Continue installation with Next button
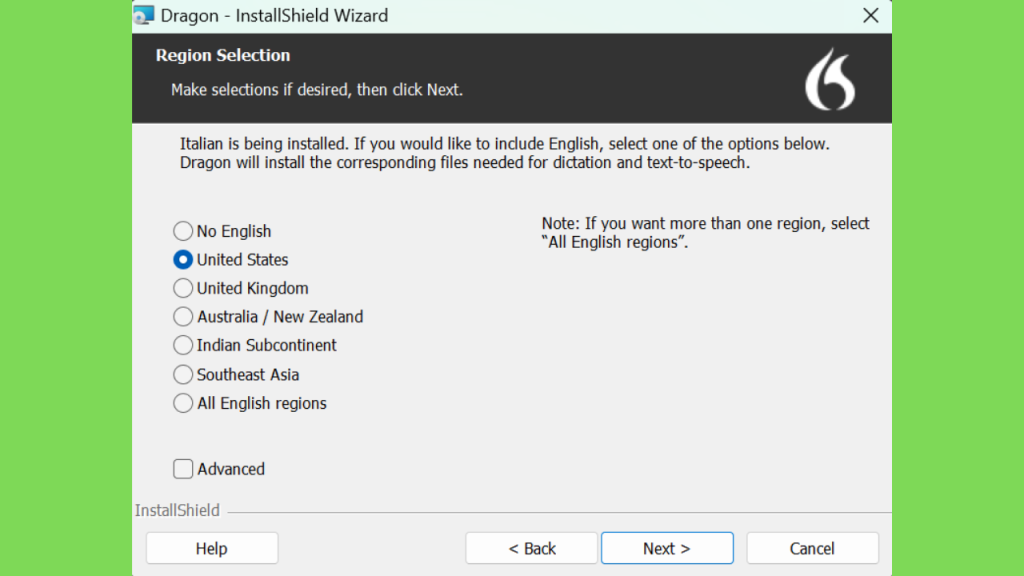The width and height of the screenshot is (1024, 576). [667, 548]
